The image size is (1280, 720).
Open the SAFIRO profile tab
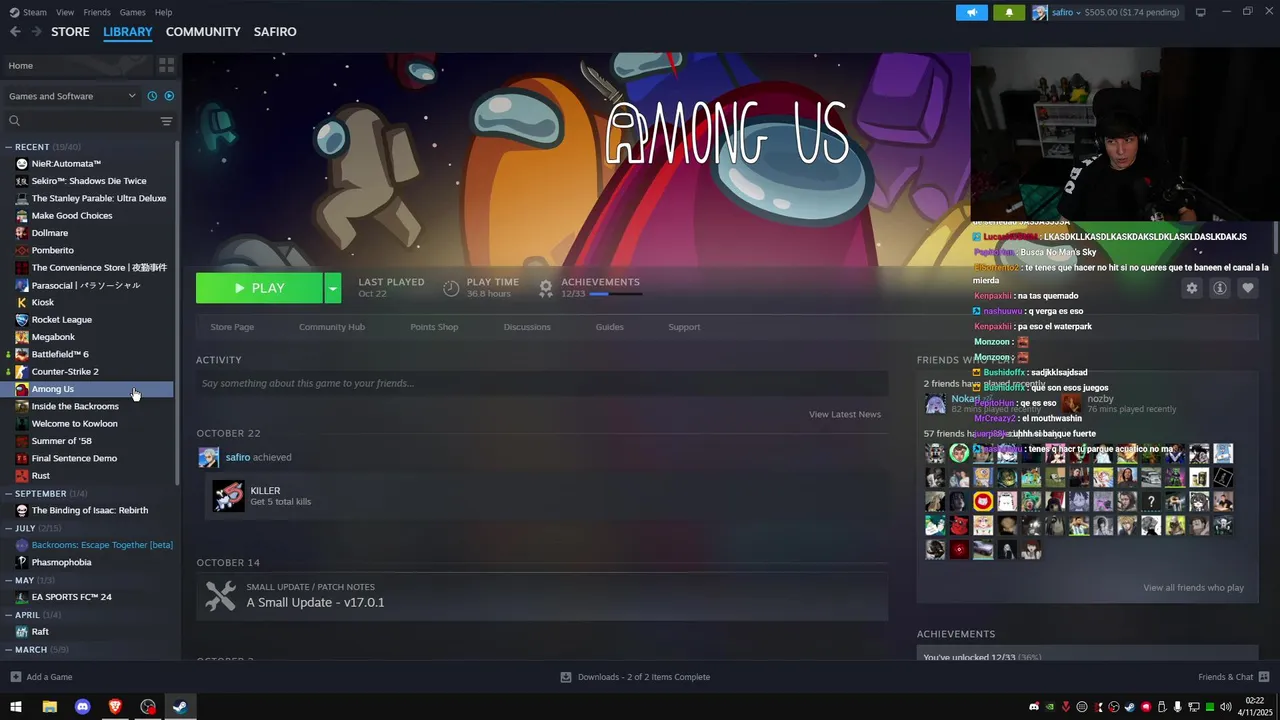275,32
